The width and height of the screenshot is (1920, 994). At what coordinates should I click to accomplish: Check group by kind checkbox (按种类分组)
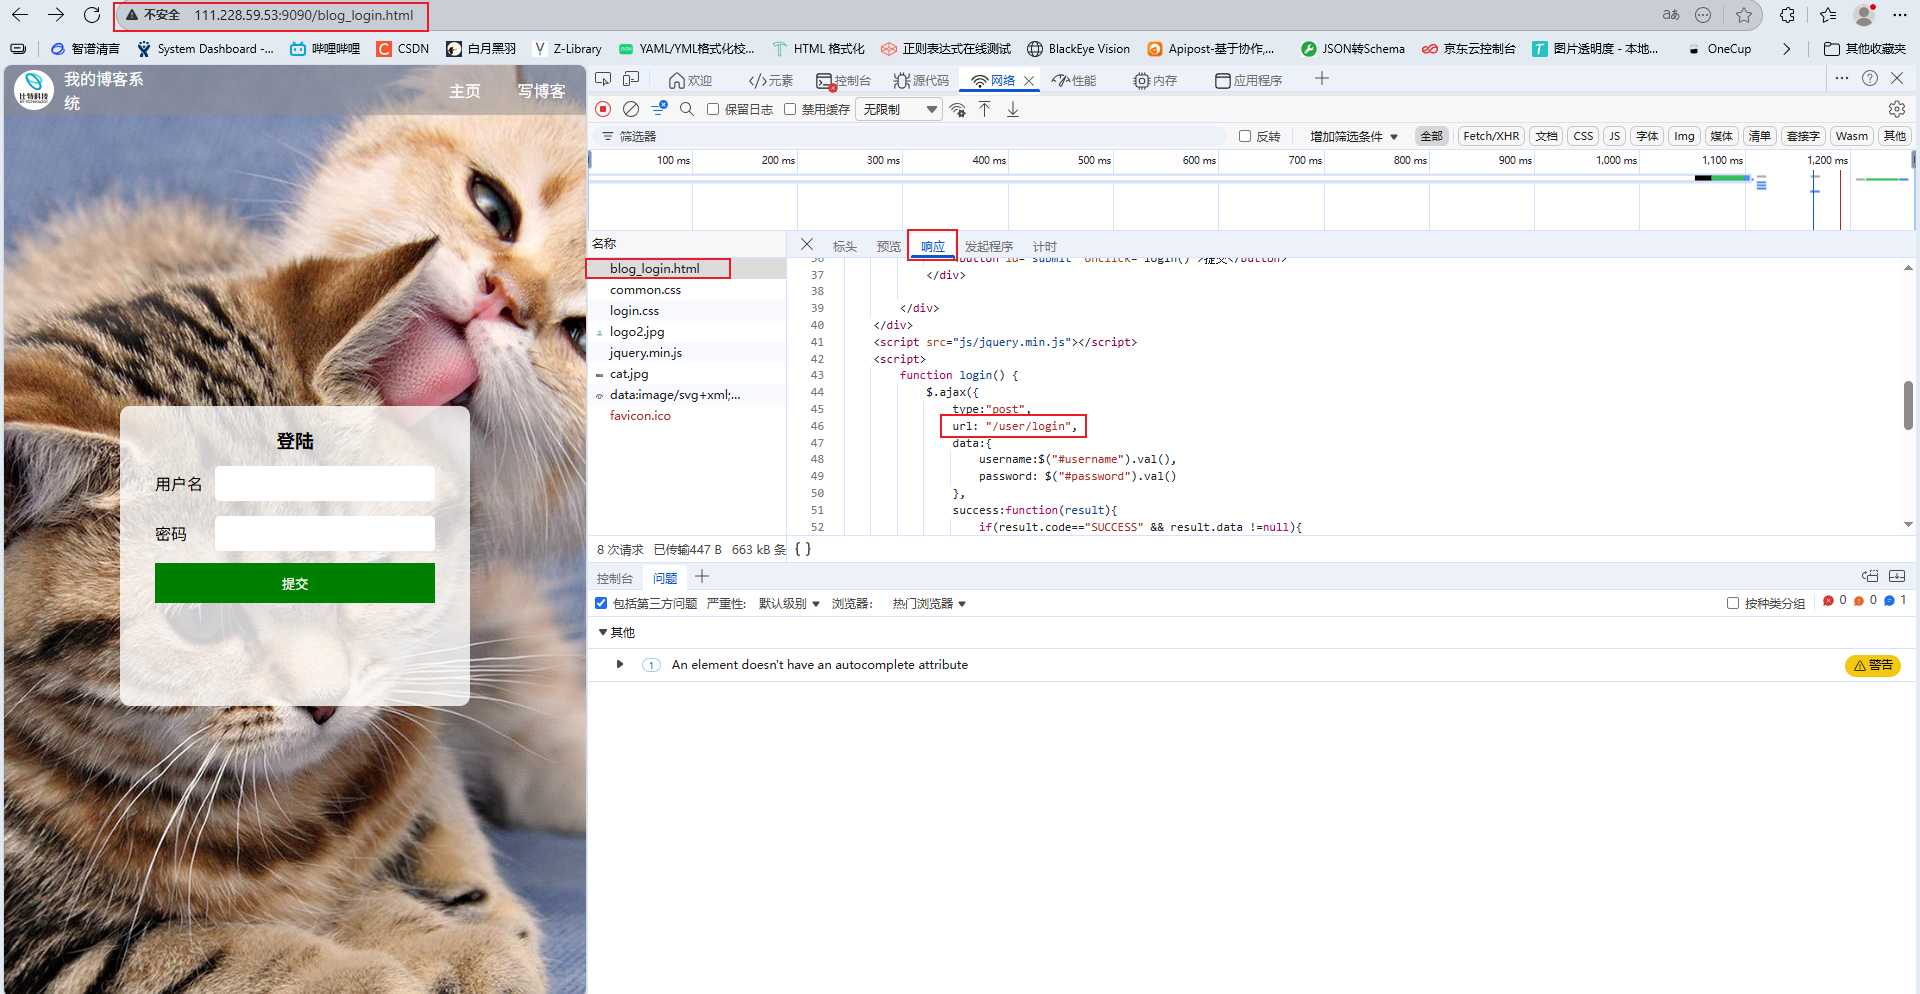click(1733, 603)
